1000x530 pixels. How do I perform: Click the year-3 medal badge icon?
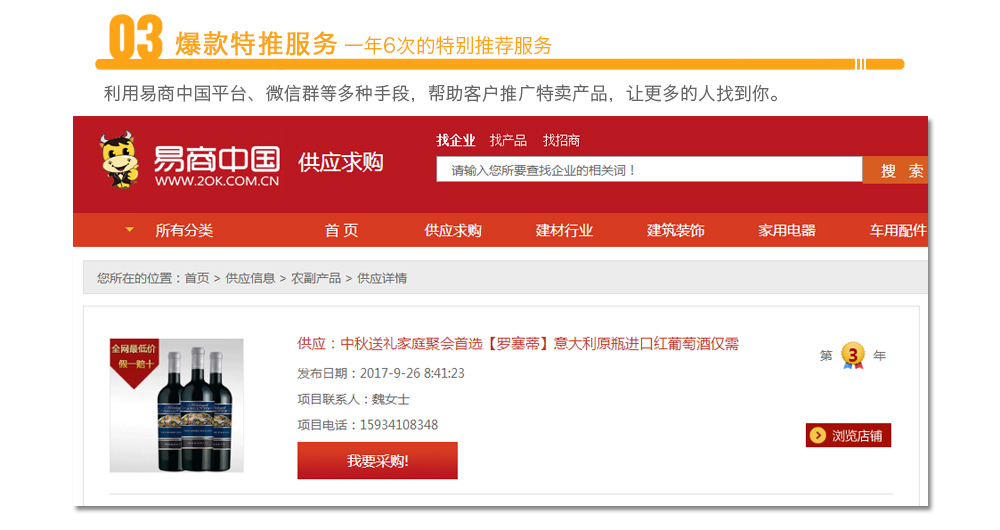(853, 356)
